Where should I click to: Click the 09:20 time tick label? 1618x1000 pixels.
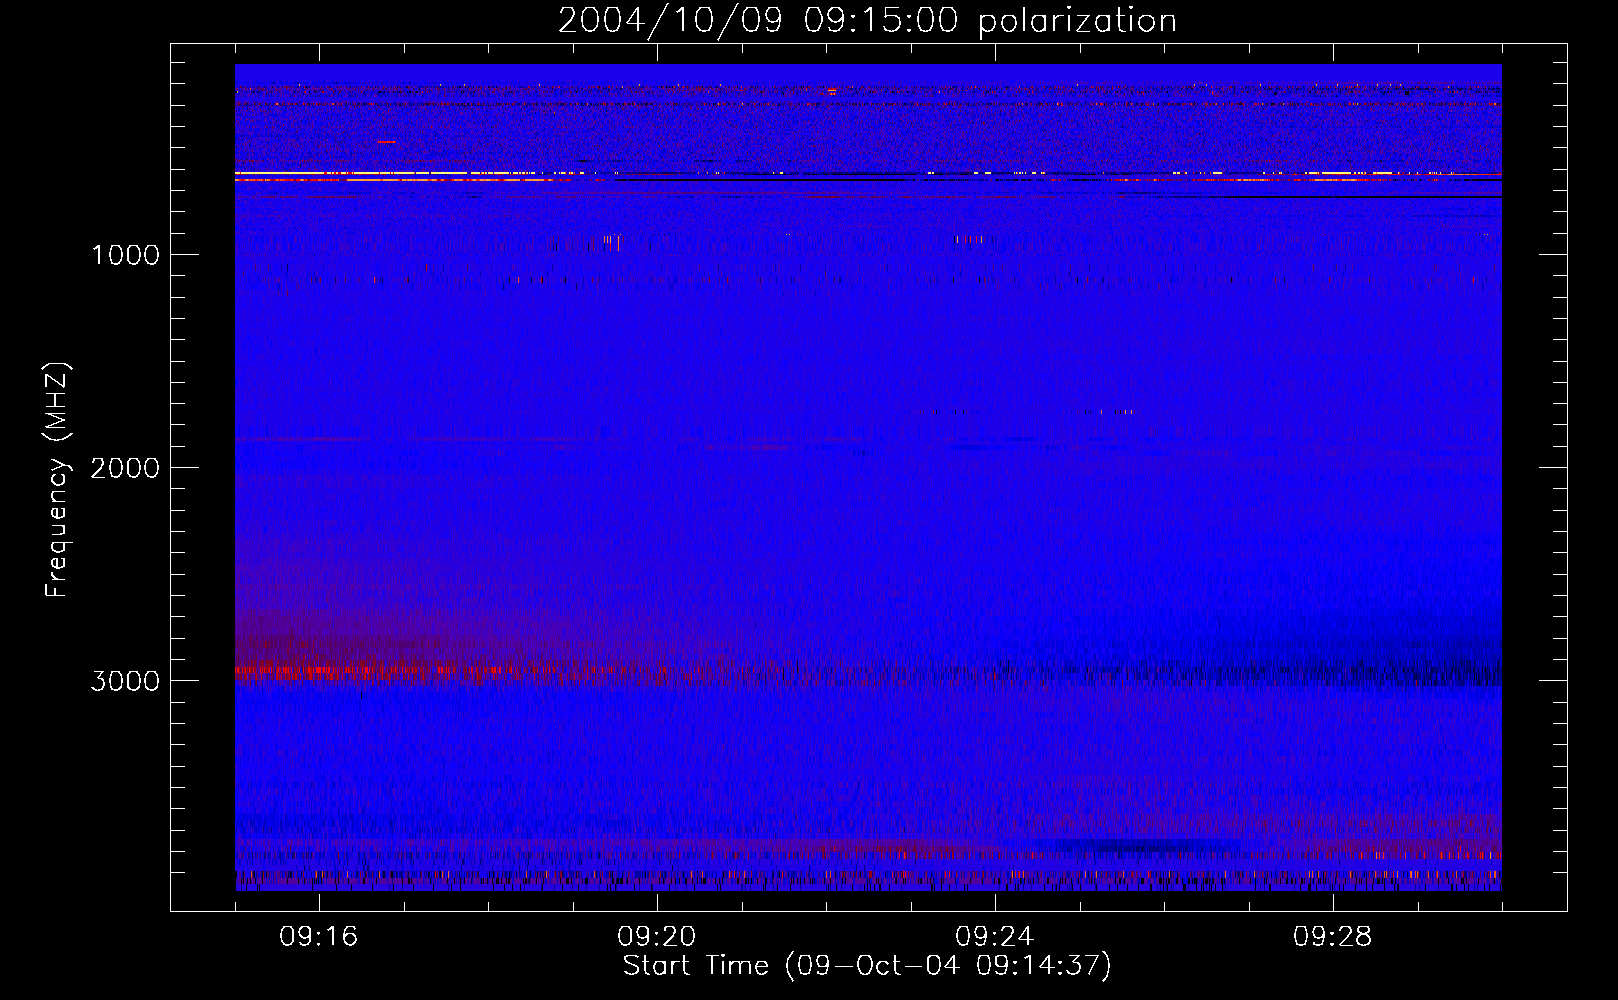click(x=657, y=937)
